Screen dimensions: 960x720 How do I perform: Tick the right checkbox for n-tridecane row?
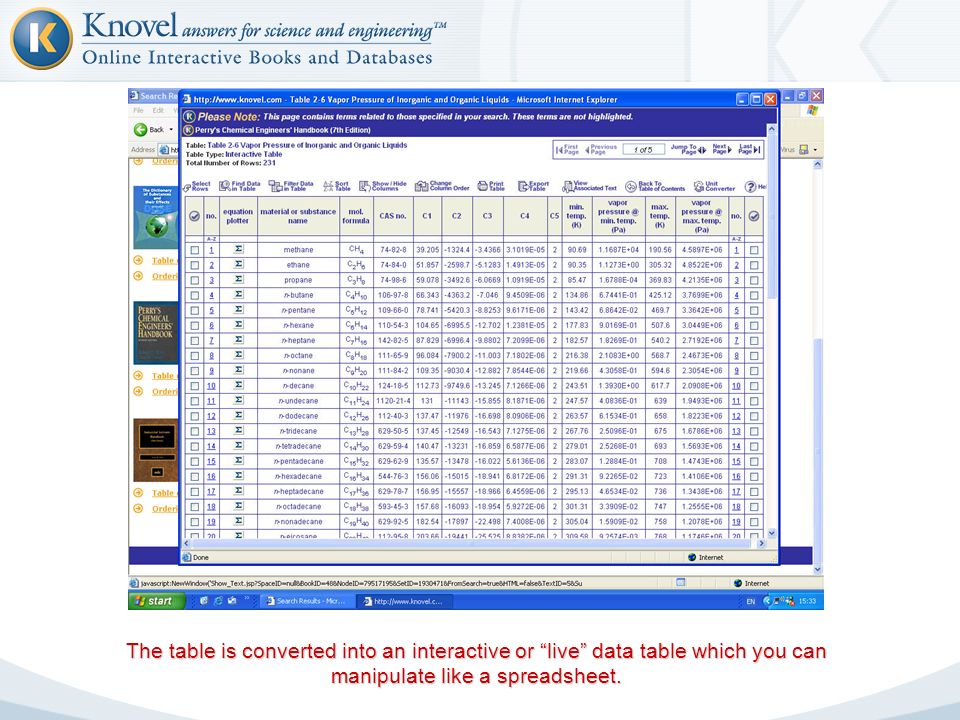754,431
